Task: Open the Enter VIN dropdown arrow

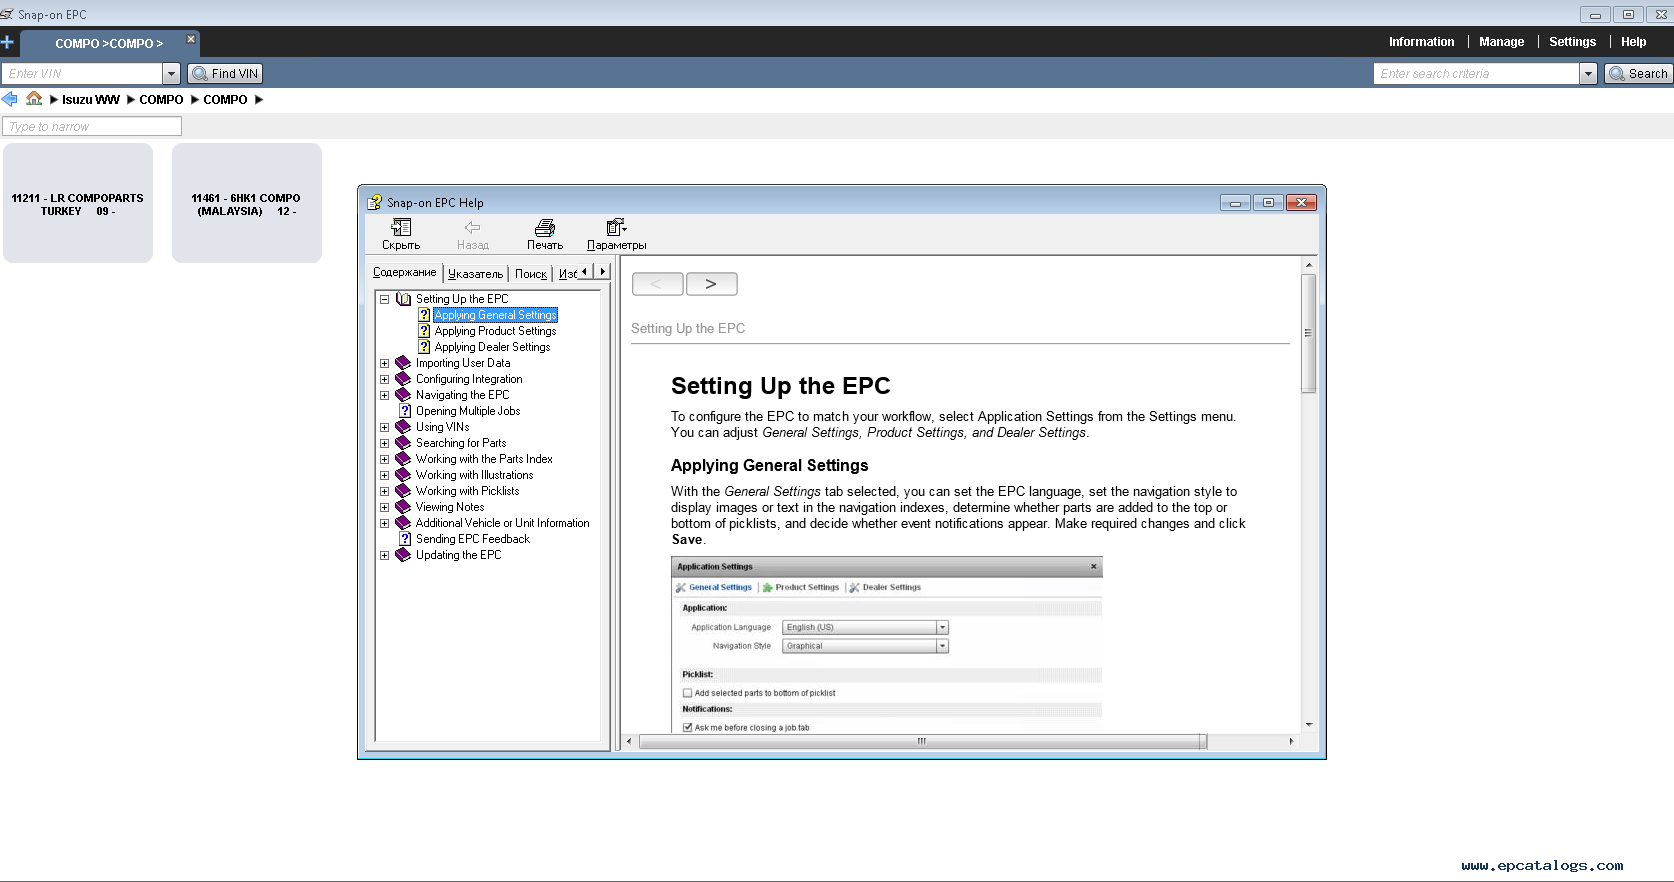Action: [171, 73]
